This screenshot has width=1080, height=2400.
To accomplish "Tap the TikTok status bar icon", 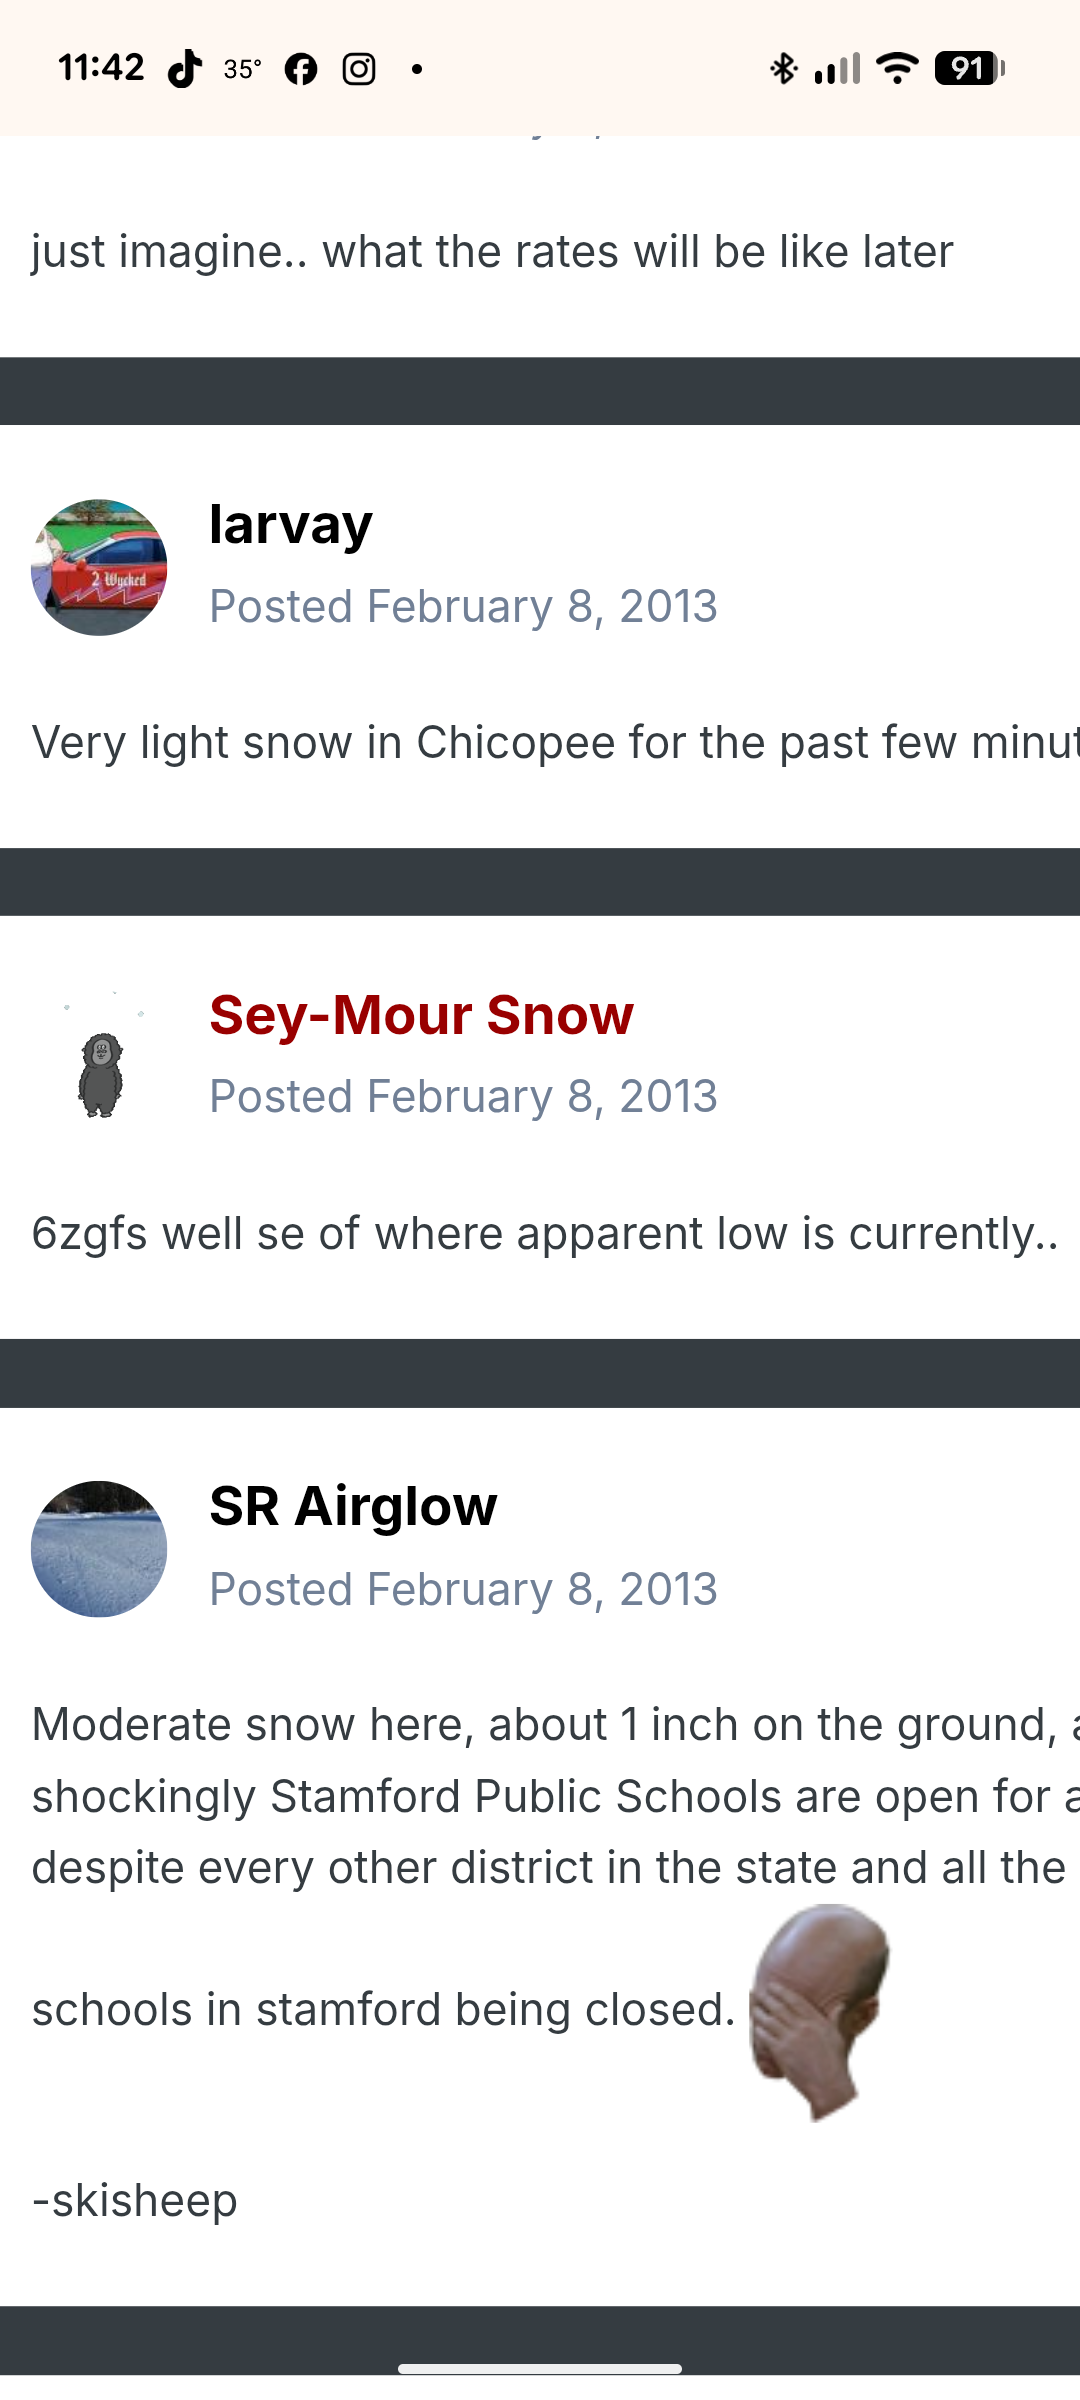I will (x=185, y=69).
